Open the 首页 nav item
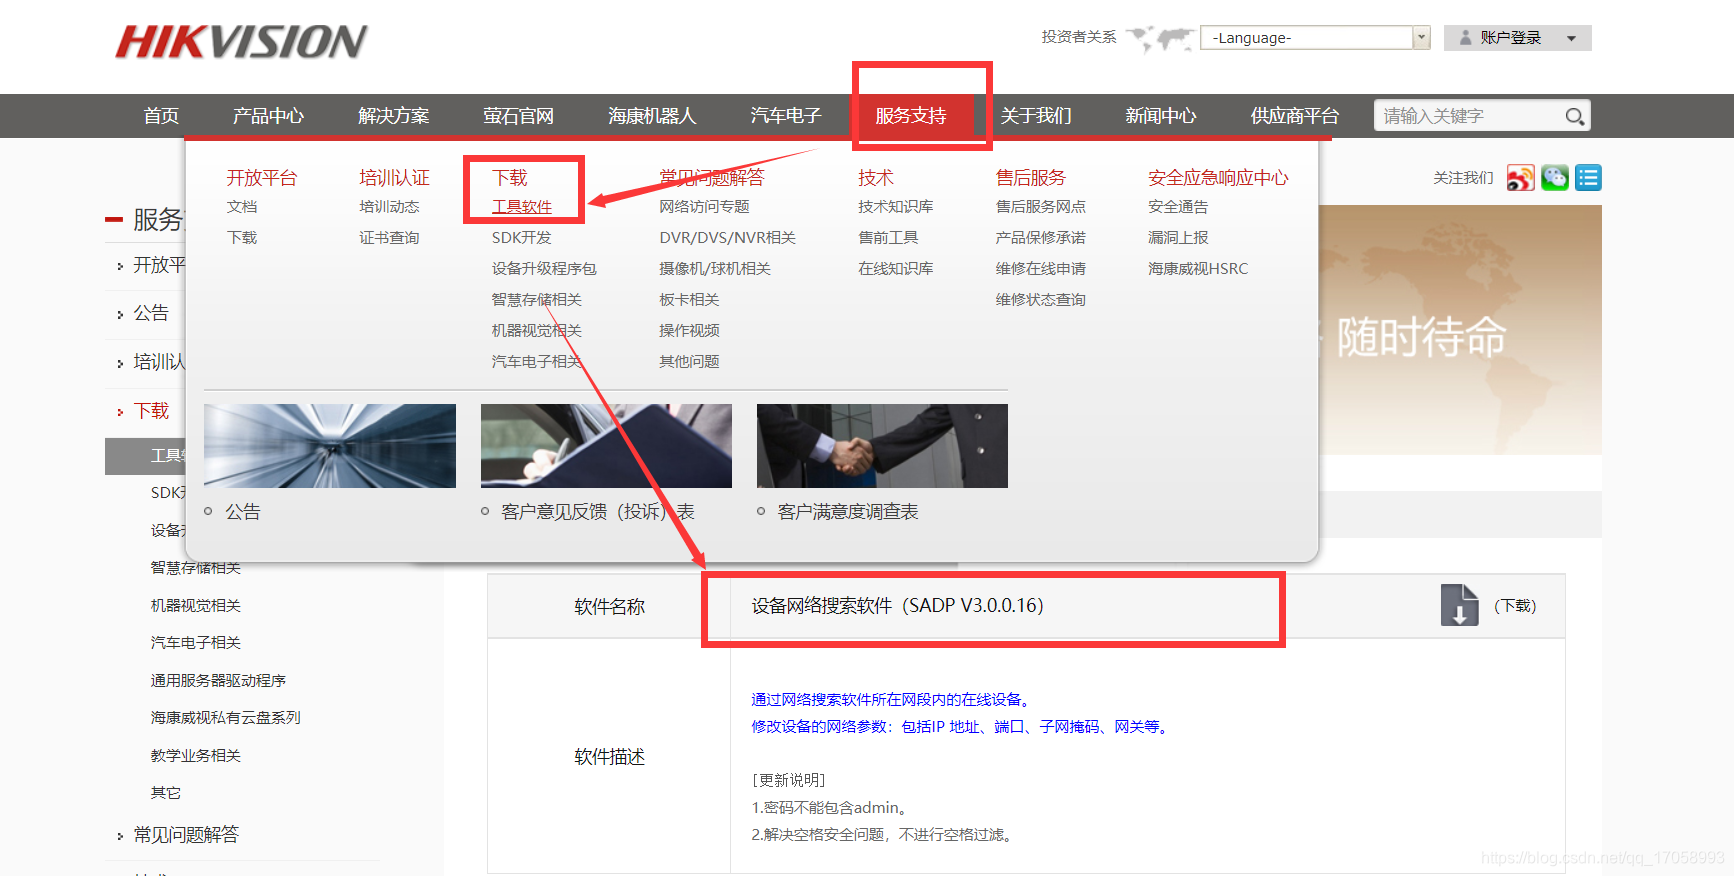 point(161,116)
